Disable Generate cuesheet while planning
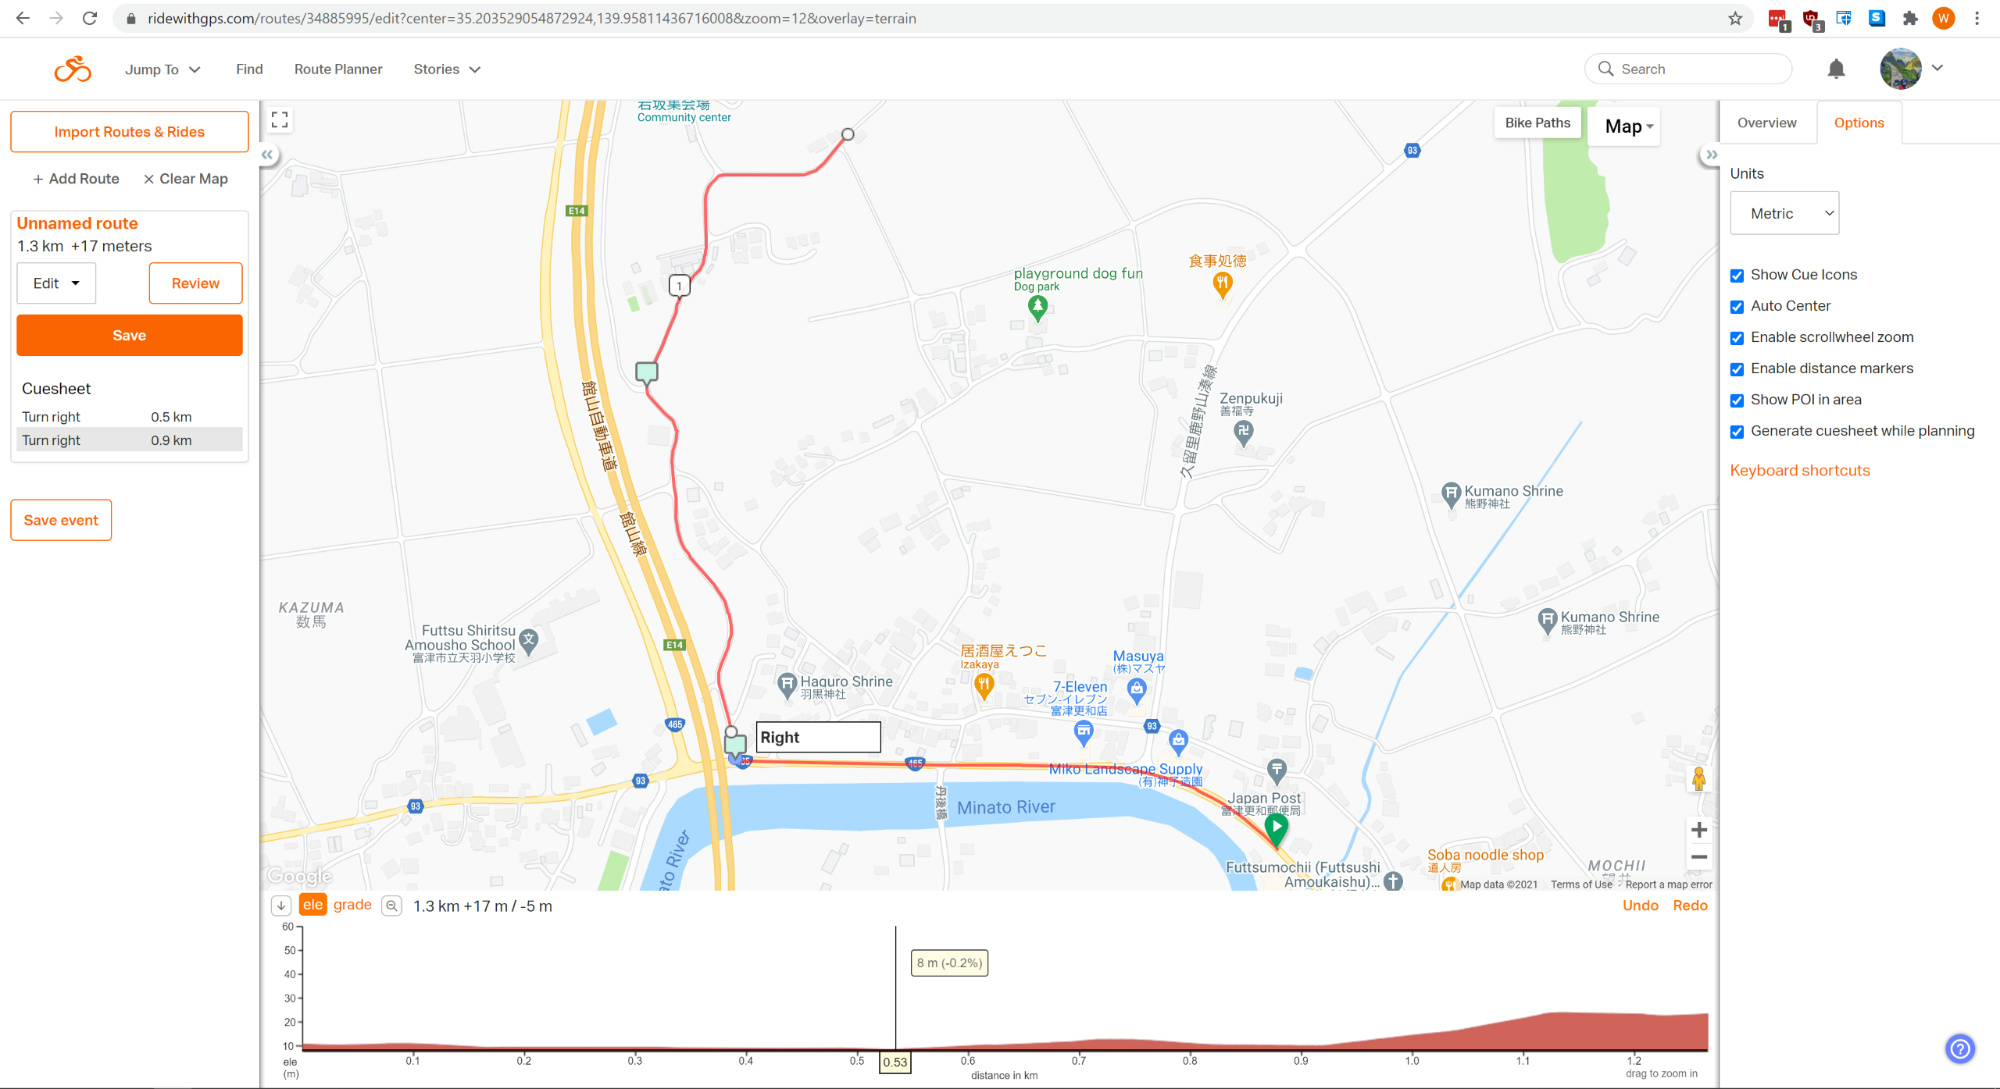This screenshot has height=1089, width=2000. (x=1737, y=432)
